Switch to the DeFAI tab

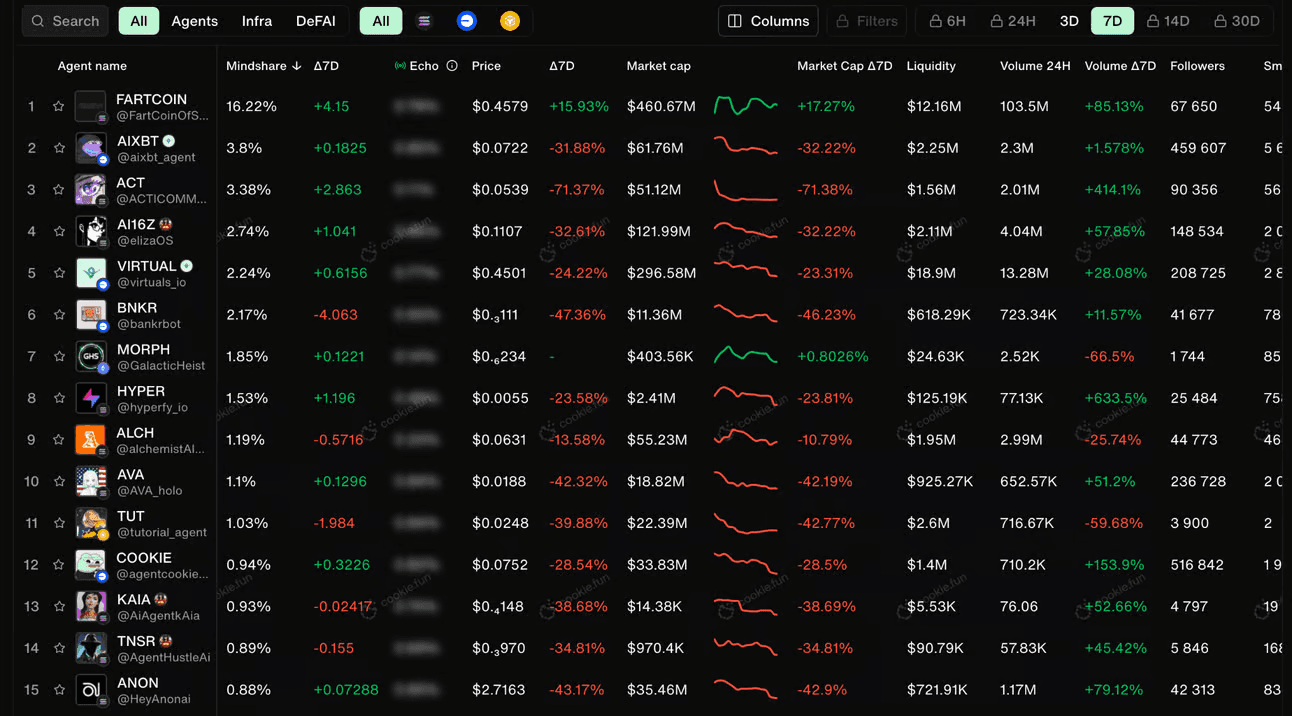pos(316,21)
